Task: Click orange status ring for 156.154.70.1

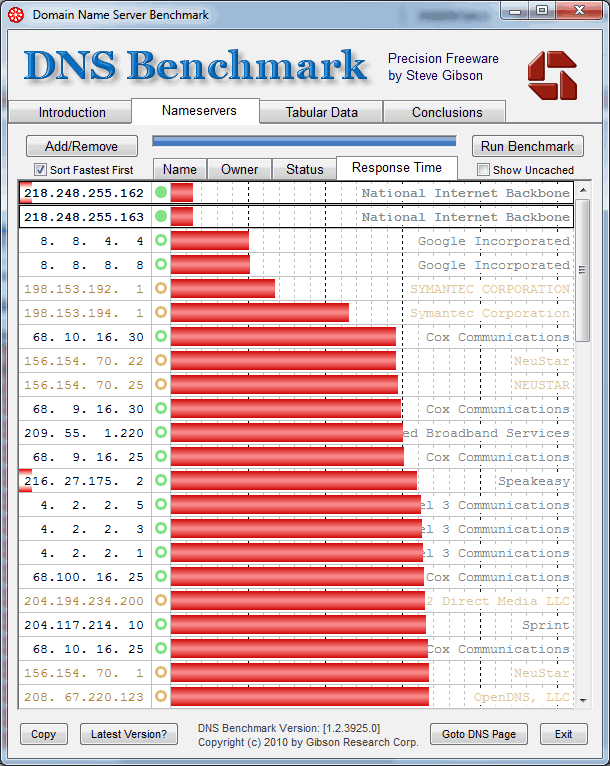Action: tap(161, 672)
